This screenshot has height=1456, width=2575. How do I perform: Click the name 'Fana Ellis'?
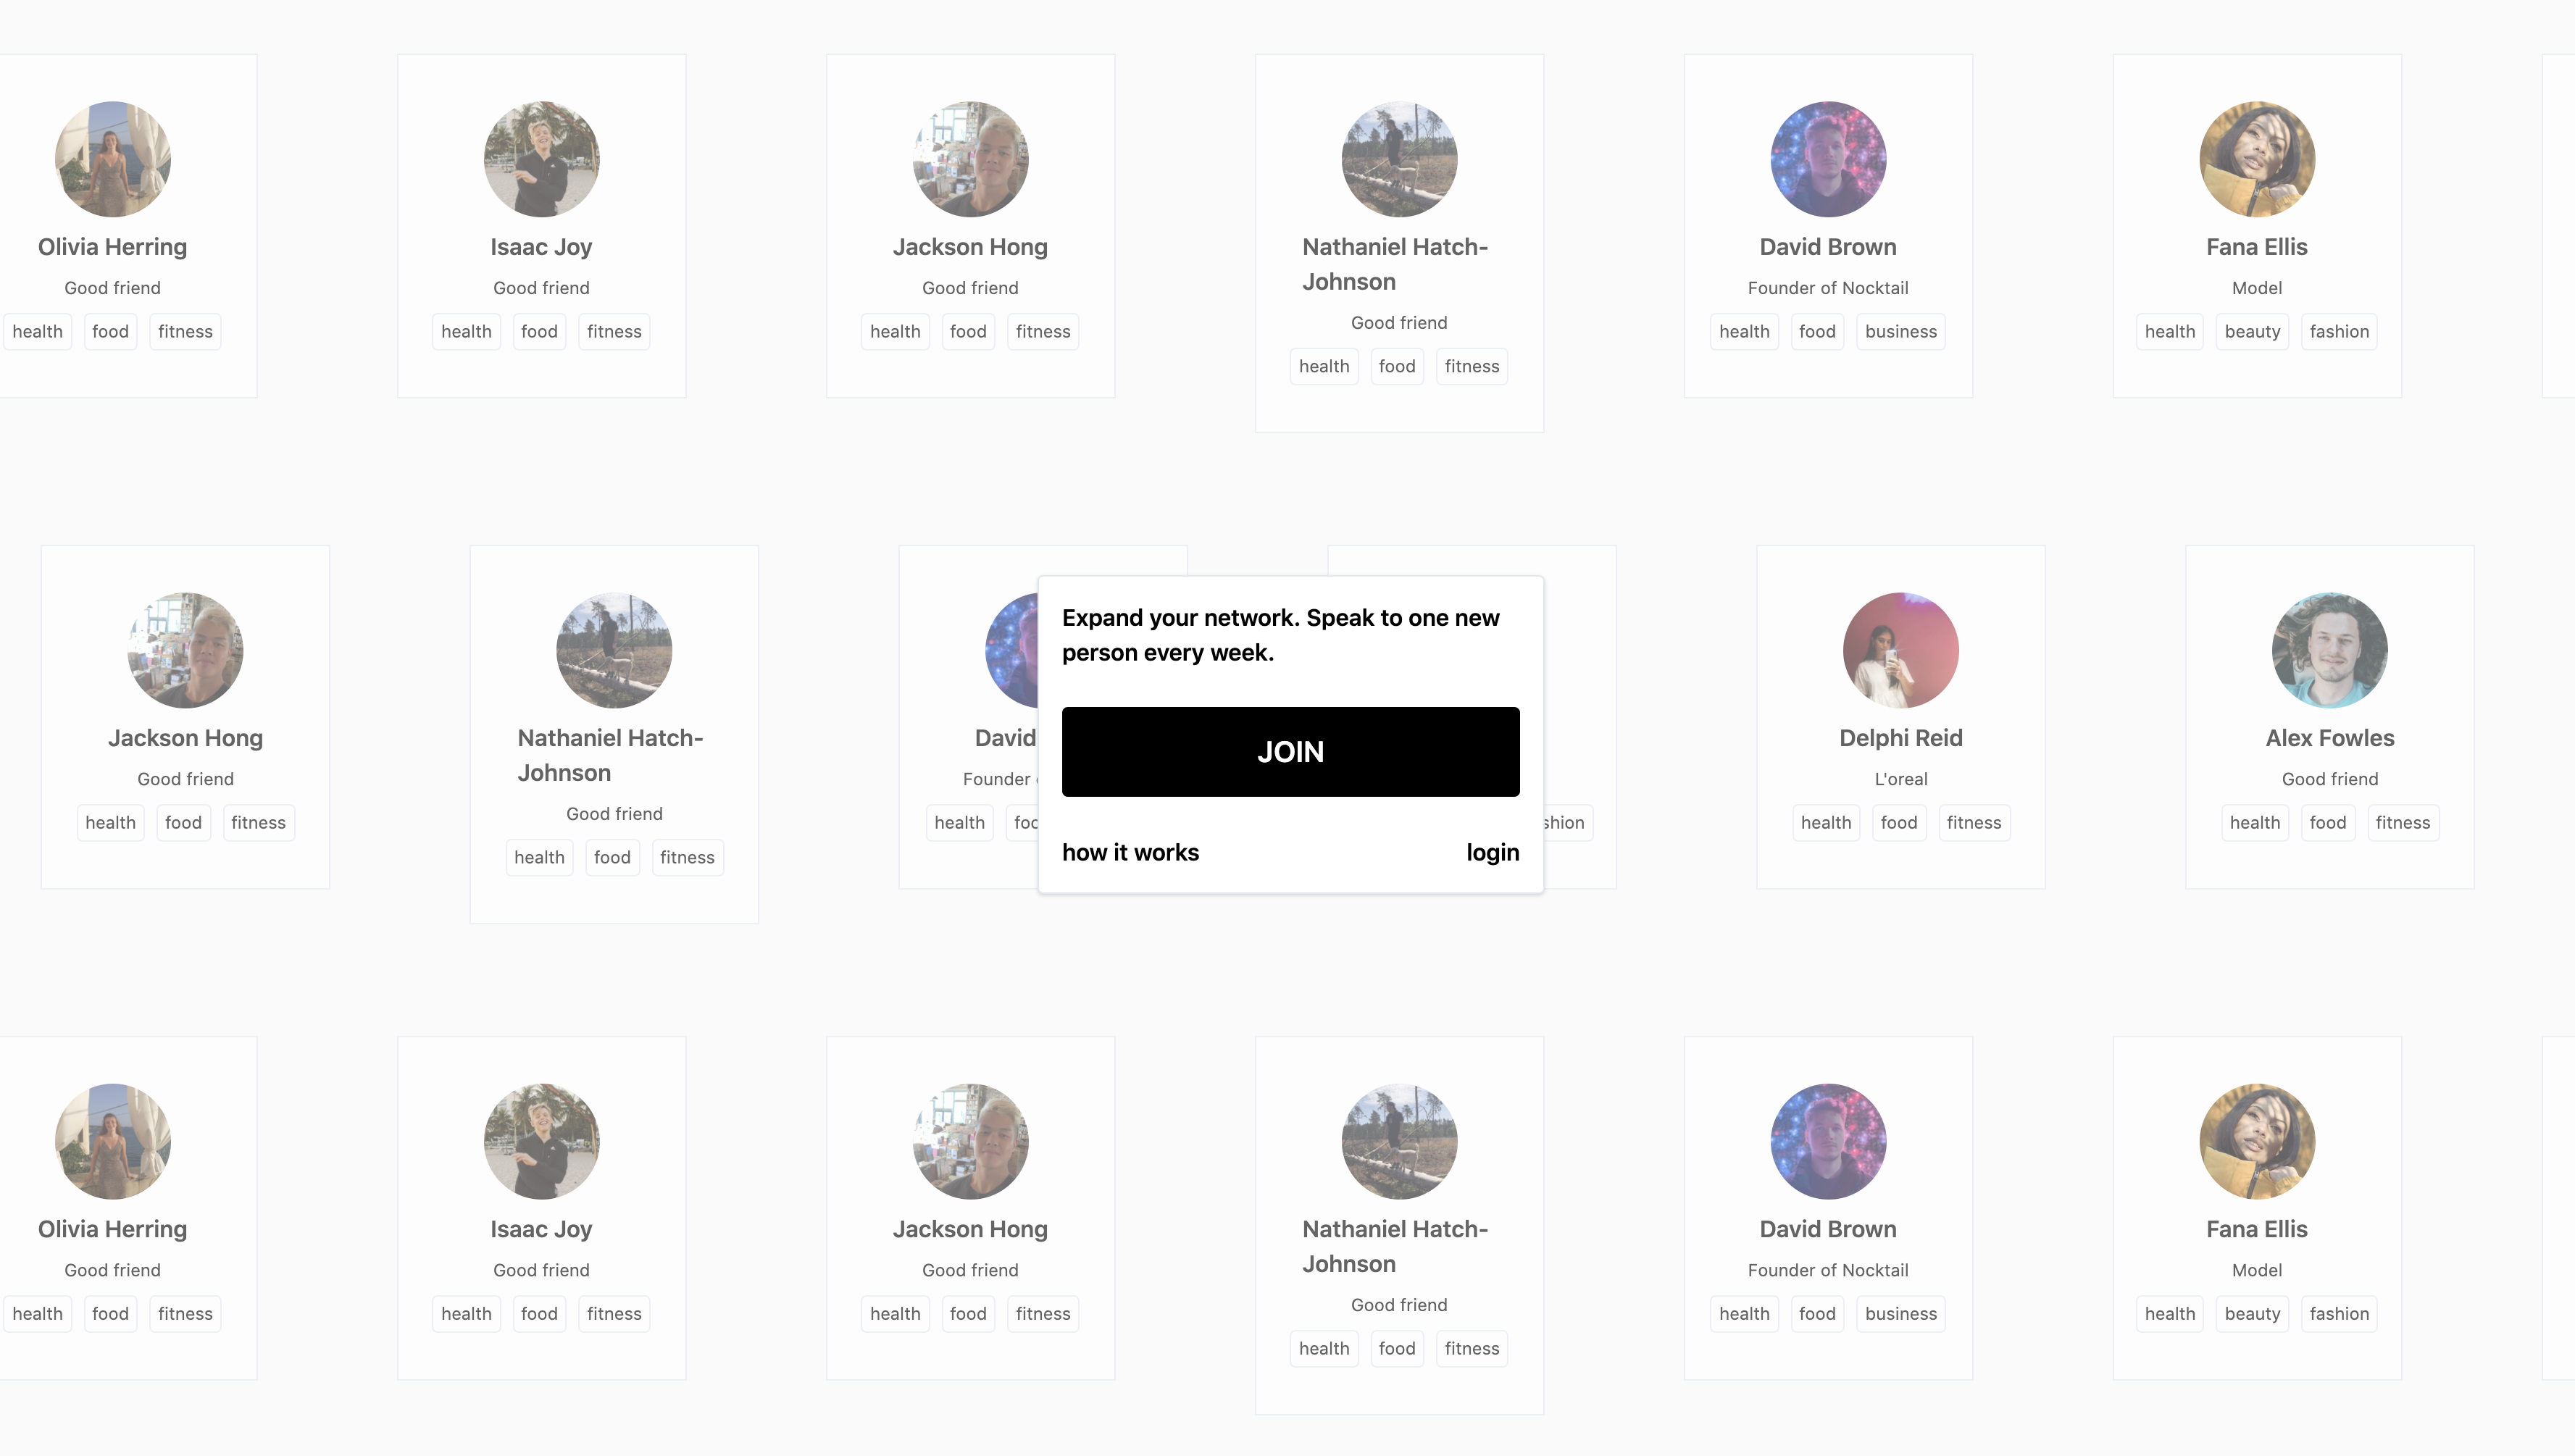(x=2257, y=247)
